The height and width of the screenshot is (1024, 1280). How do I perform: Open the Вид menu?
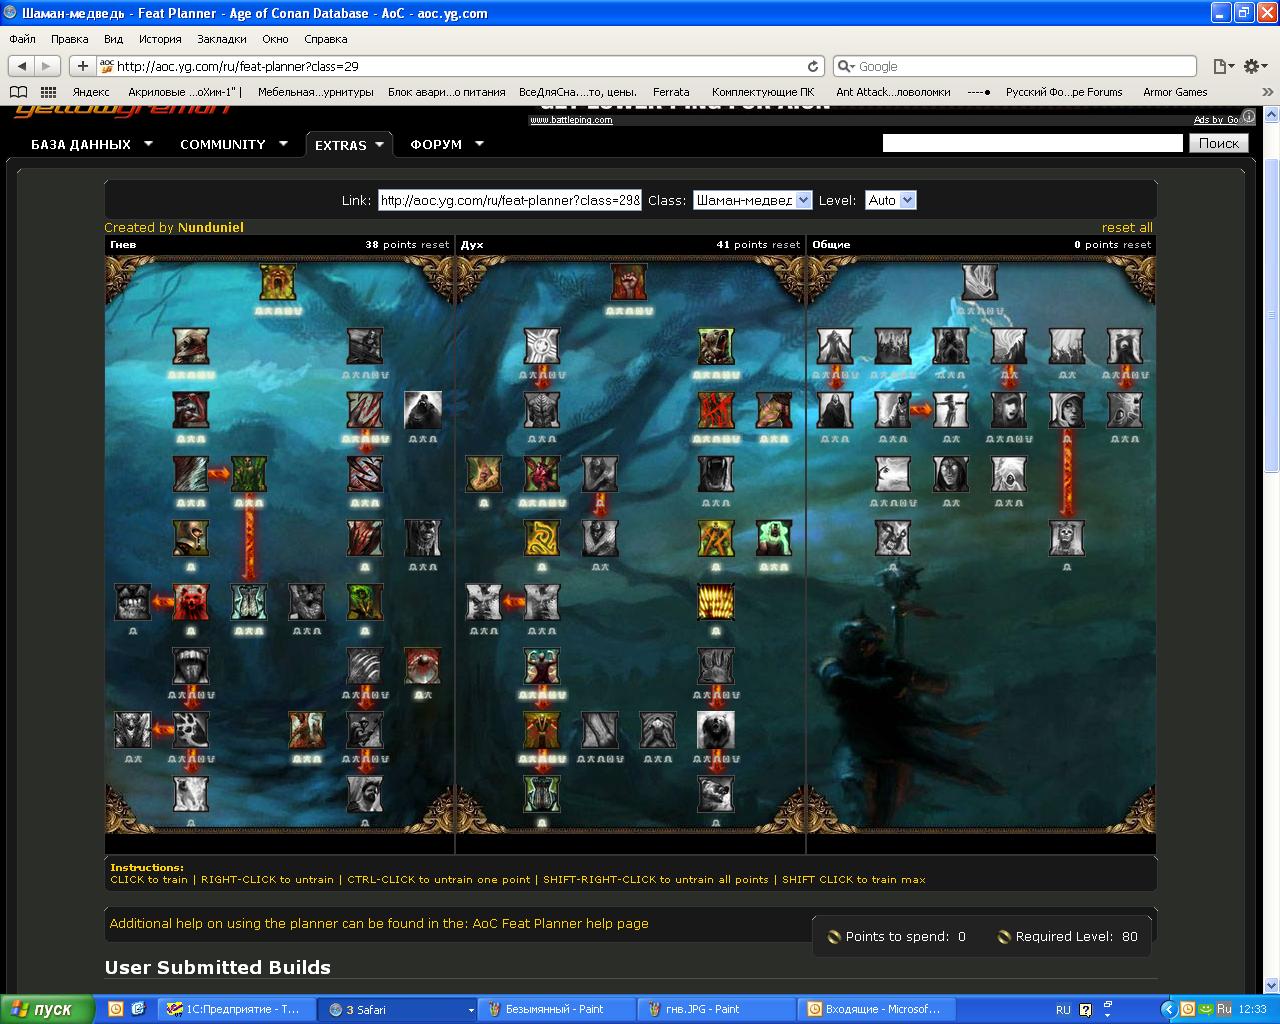tap(113, 39)
